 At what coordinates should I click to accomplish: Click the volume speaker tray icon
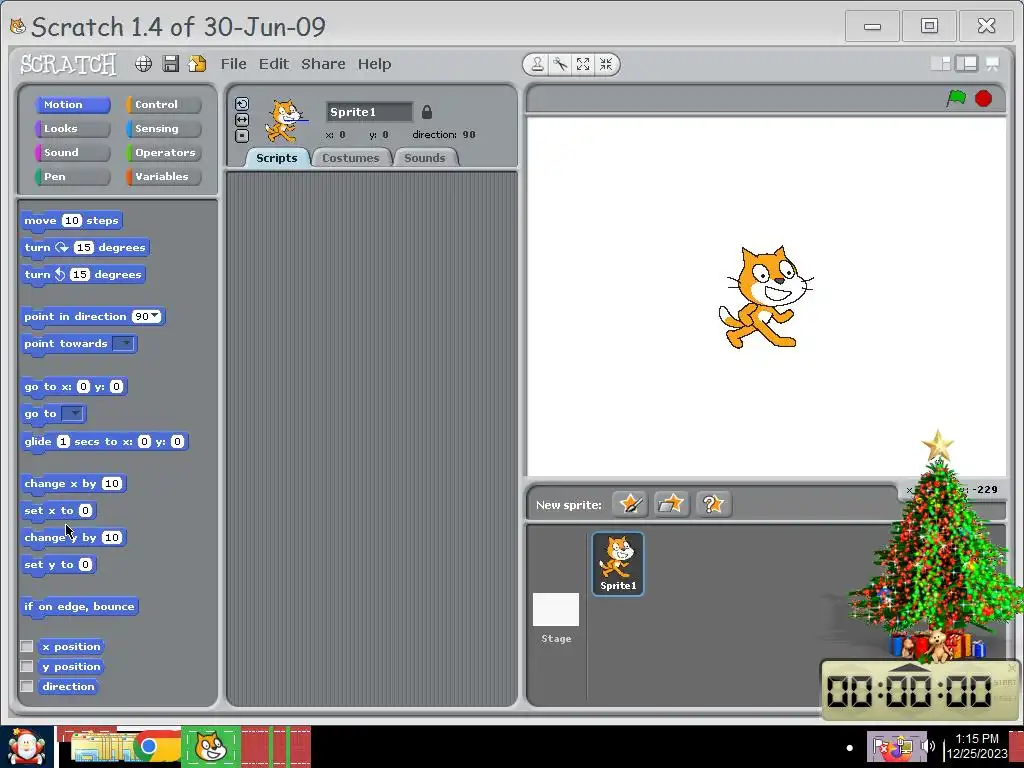click(x=927, y=746)
